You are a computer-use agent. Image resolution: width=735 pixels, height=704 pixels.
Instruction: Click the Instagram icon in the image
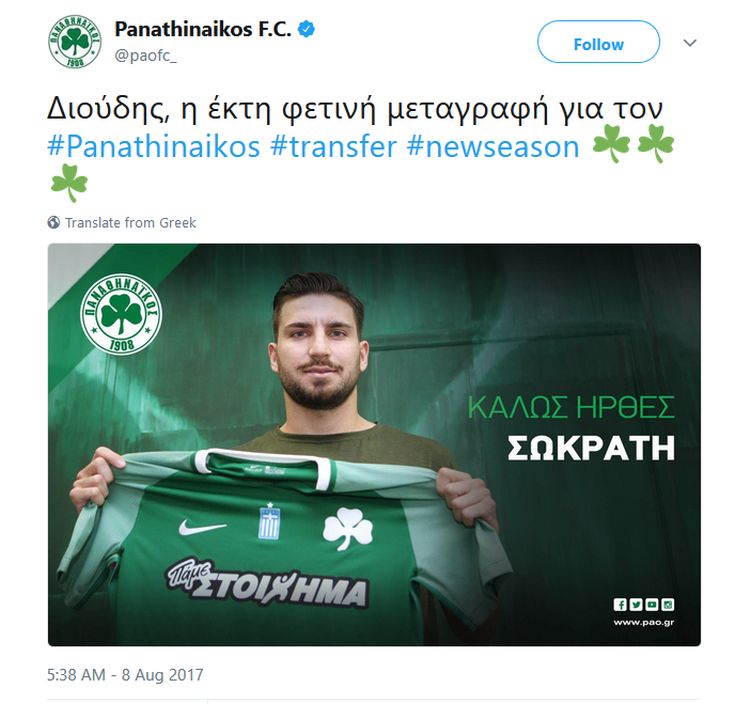click(668, 604)
